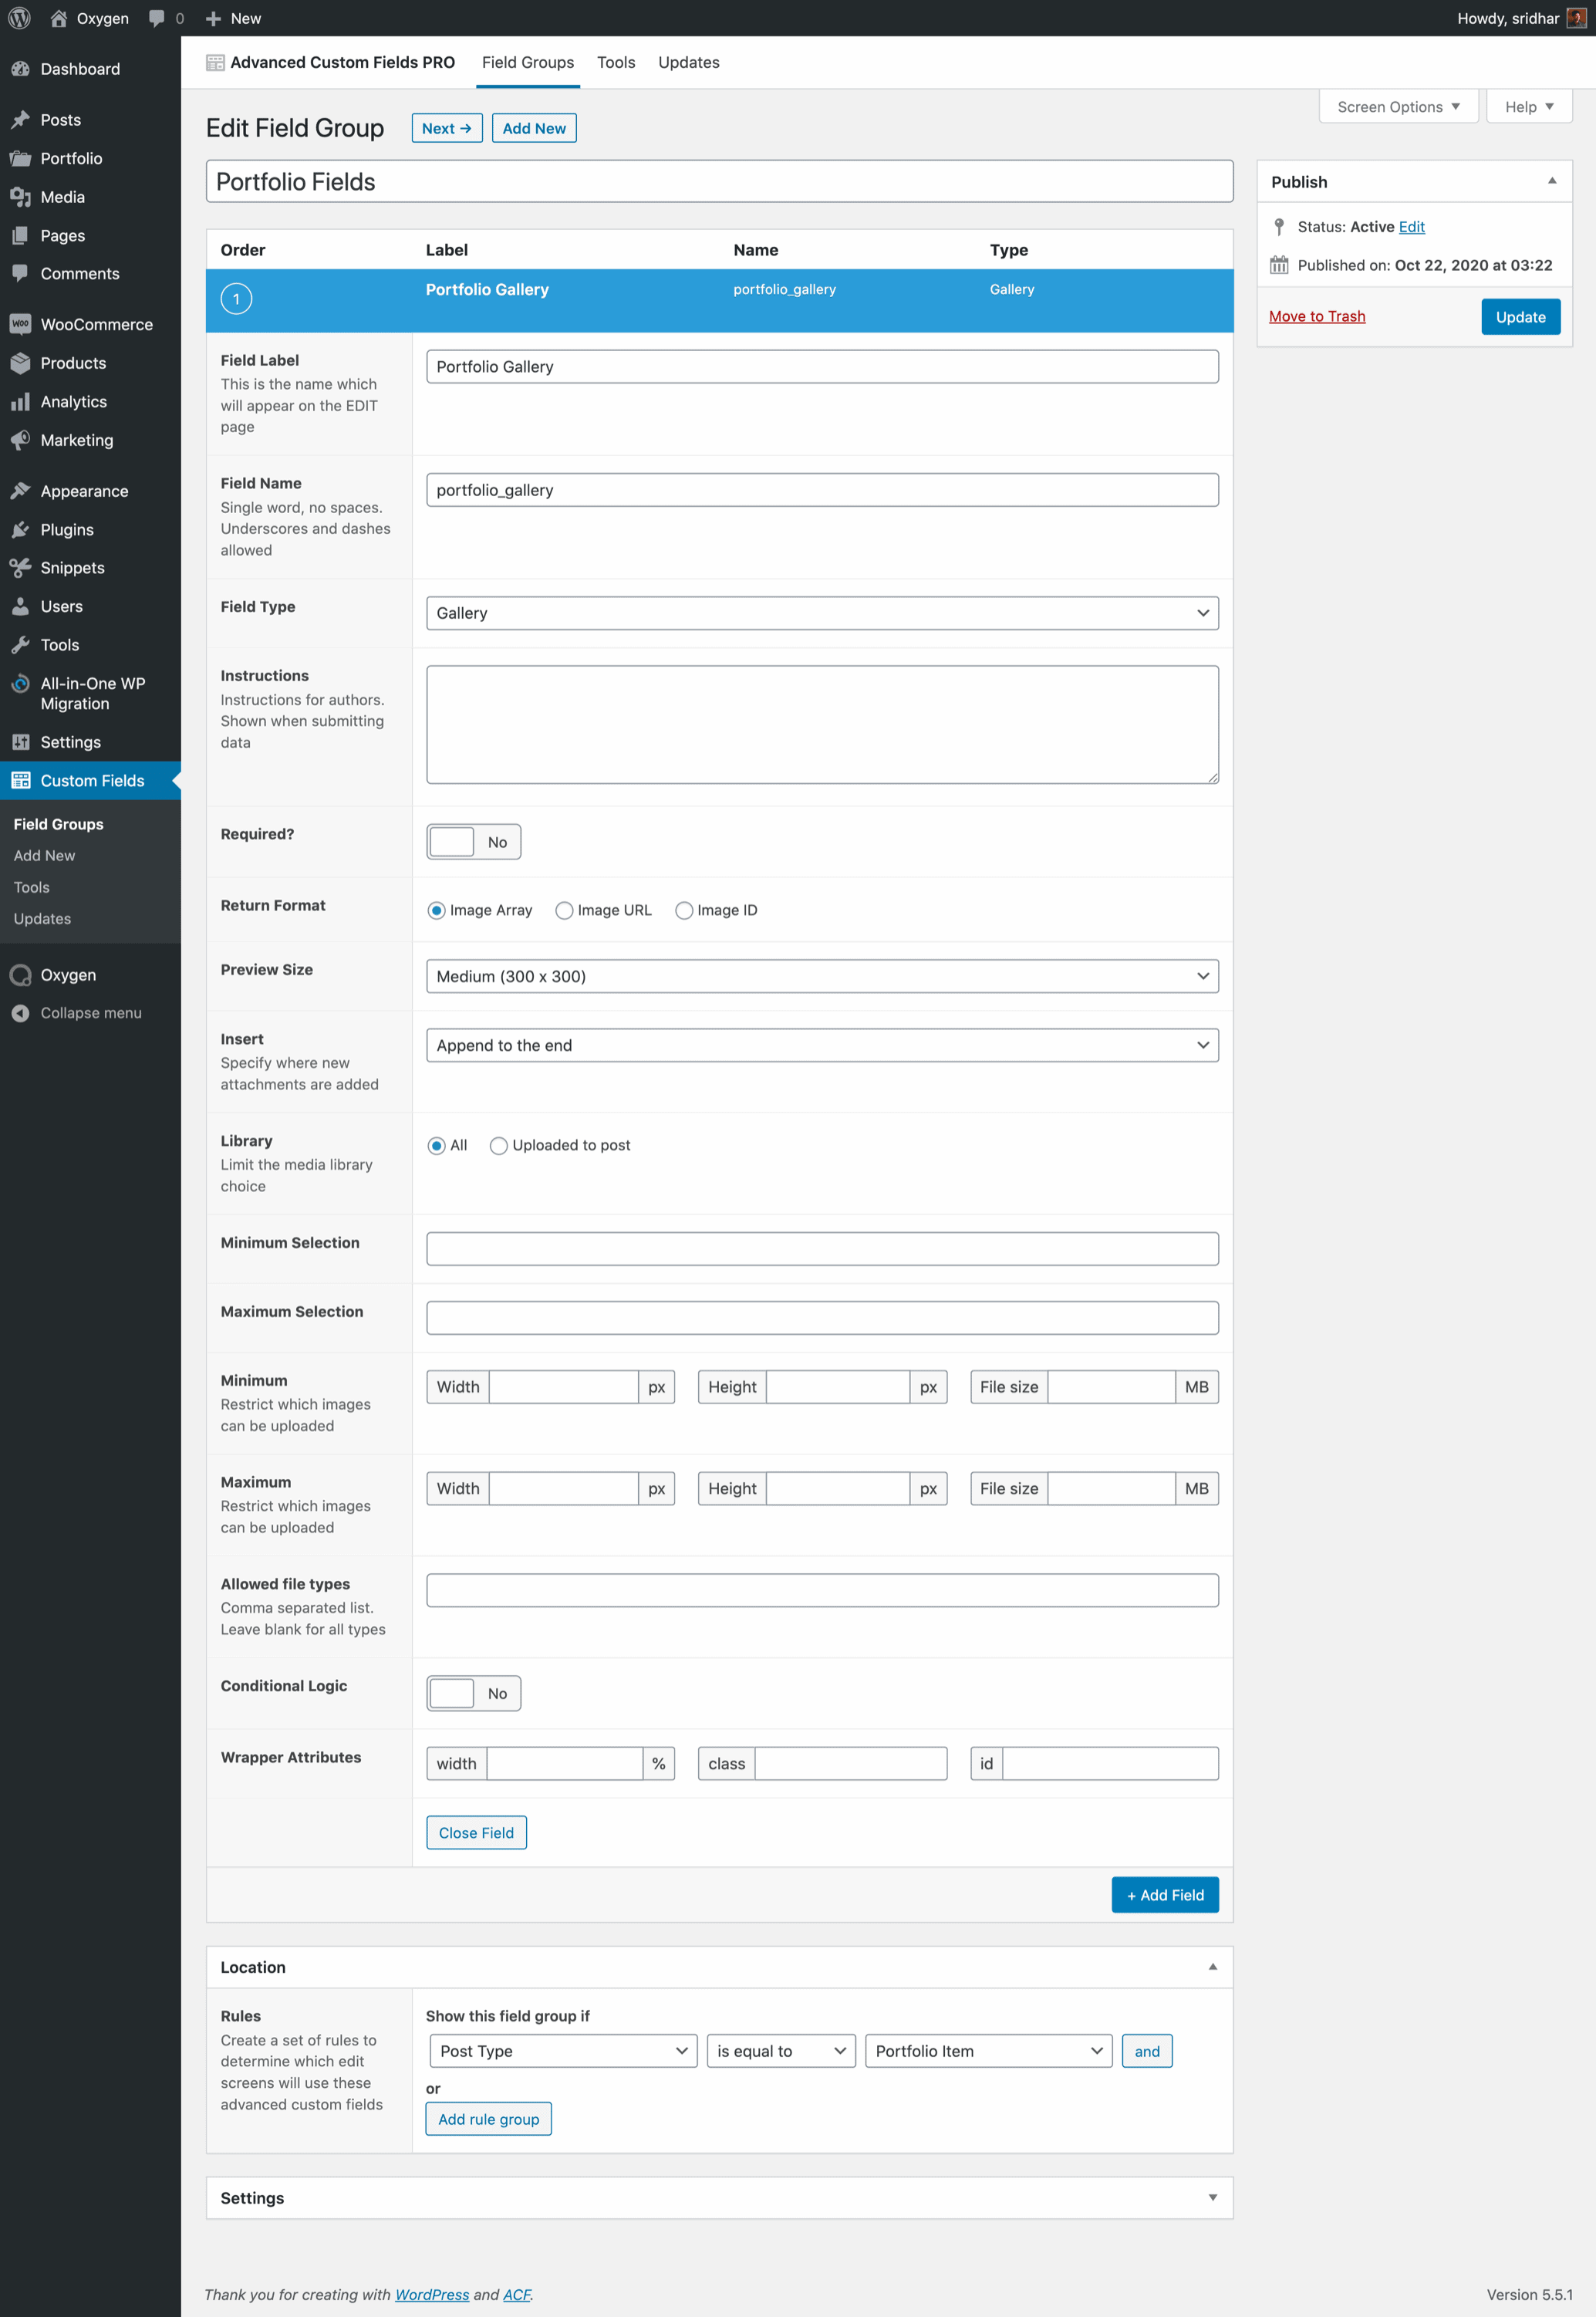Viewport: 1596px width, 2317px height.
Task: Open the Post Type rule dropdown
Action: coord(563,2051)
